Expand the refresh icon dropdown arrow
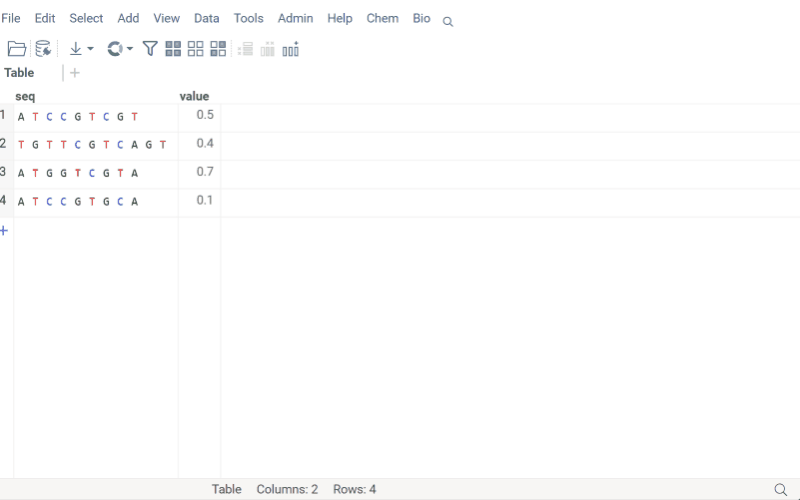The image size is (800, 500). 130,48
